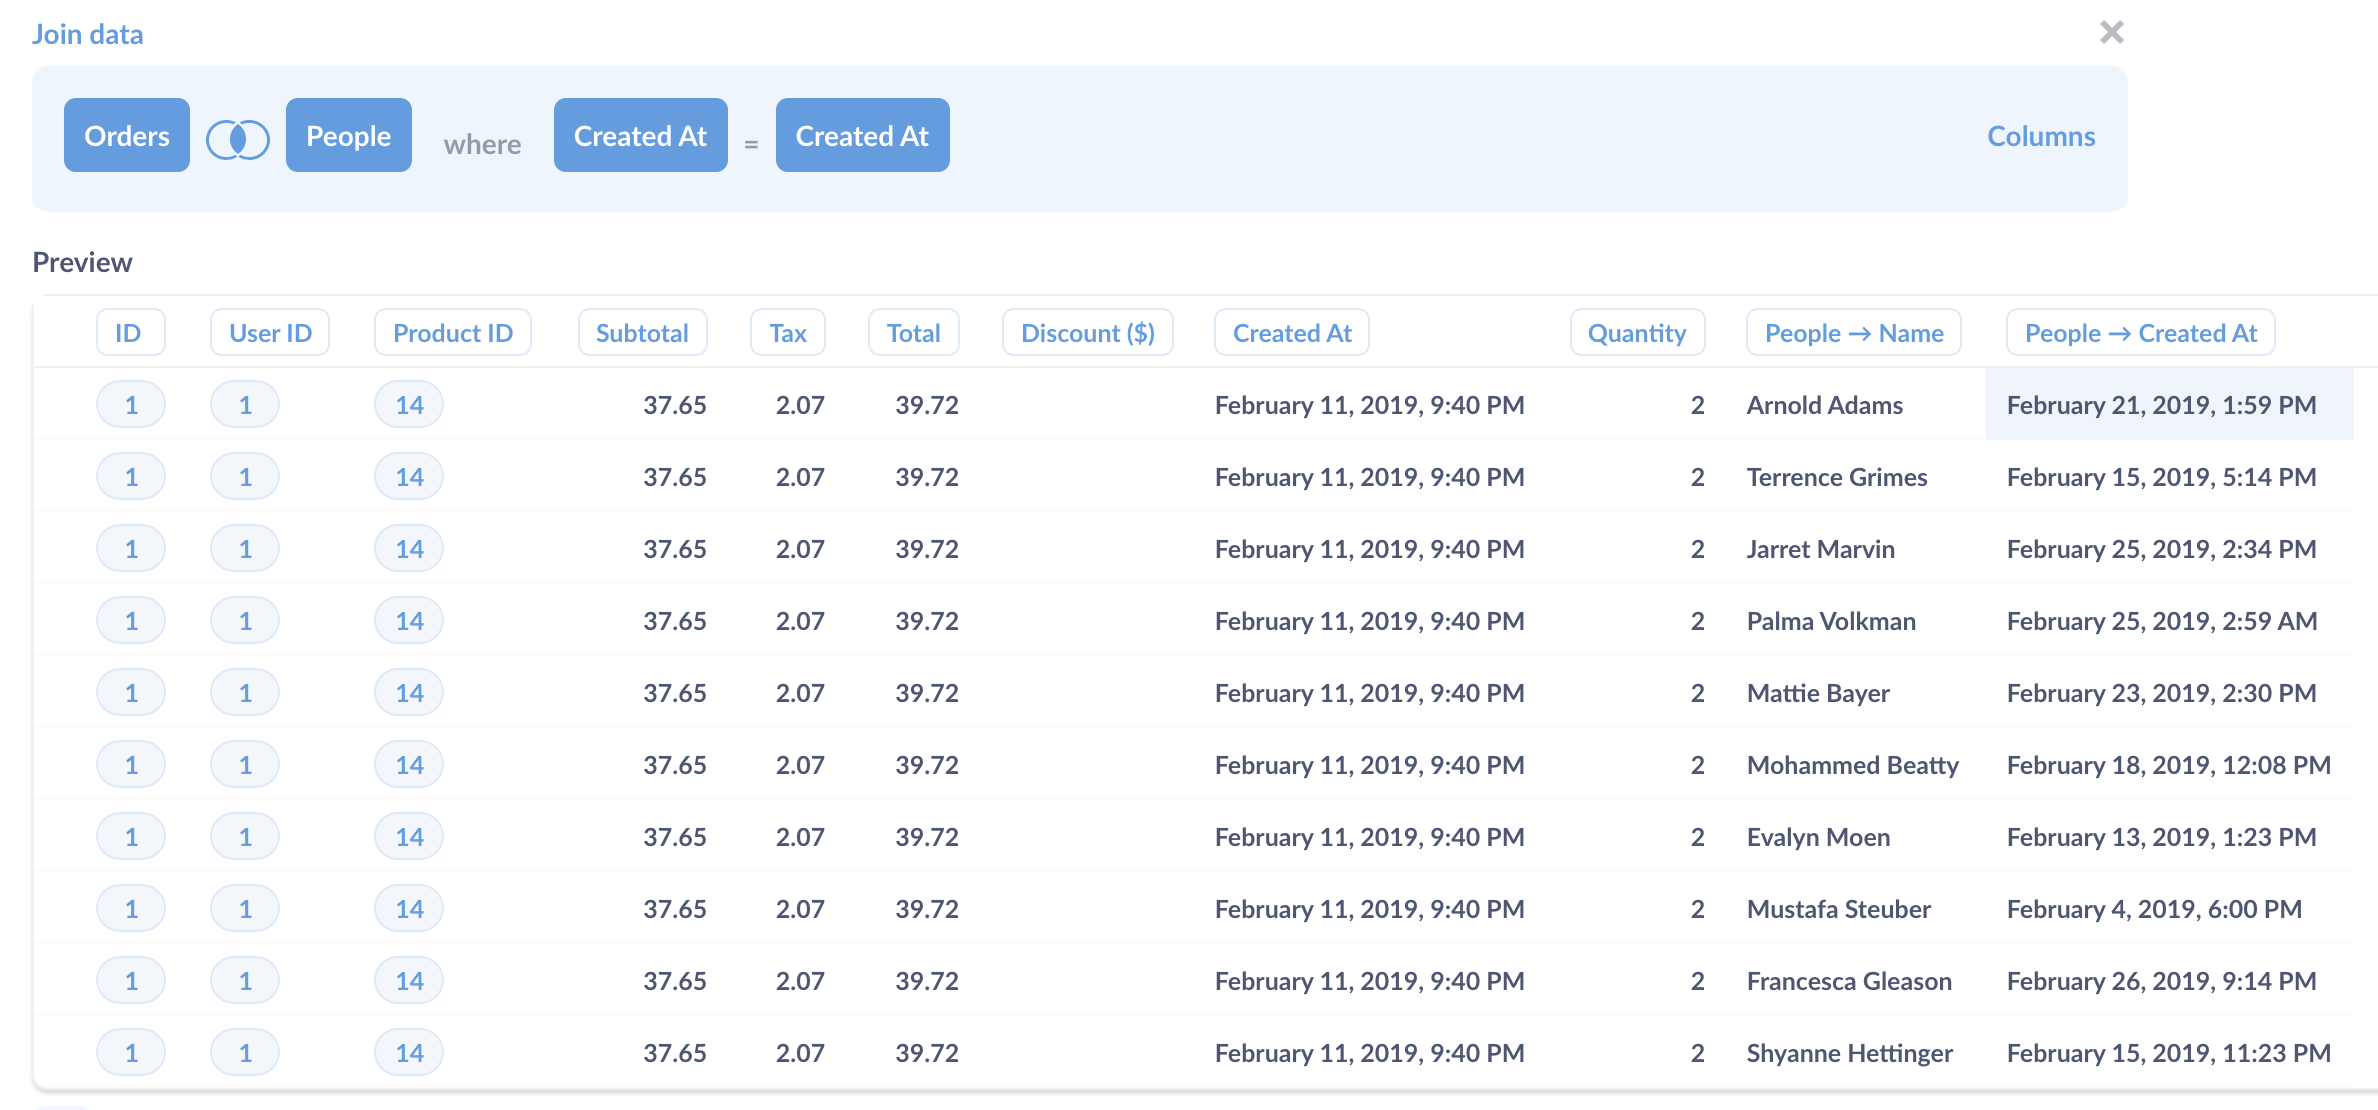The image size is (2378, 1110).
Task: Change the left Created At join column
Action: pos(640,135)
